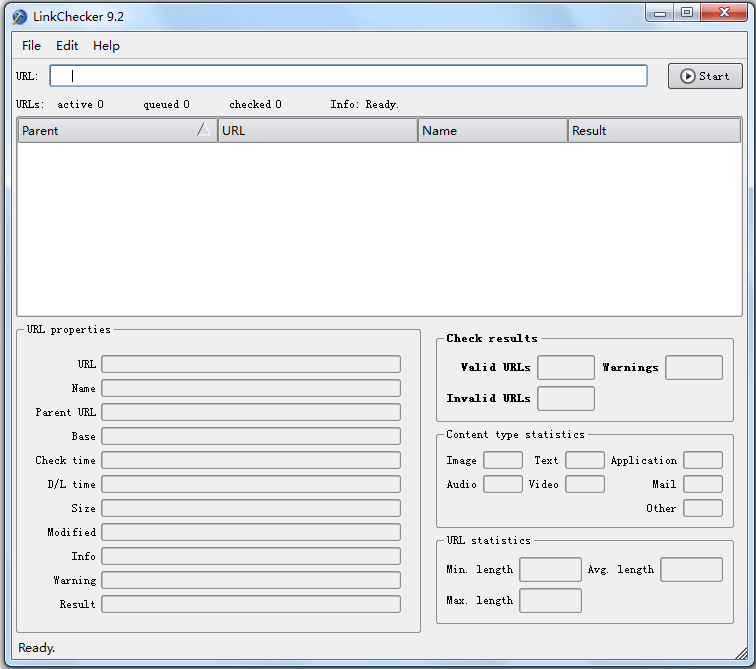Click the Image content type count box

coord(502,460)
